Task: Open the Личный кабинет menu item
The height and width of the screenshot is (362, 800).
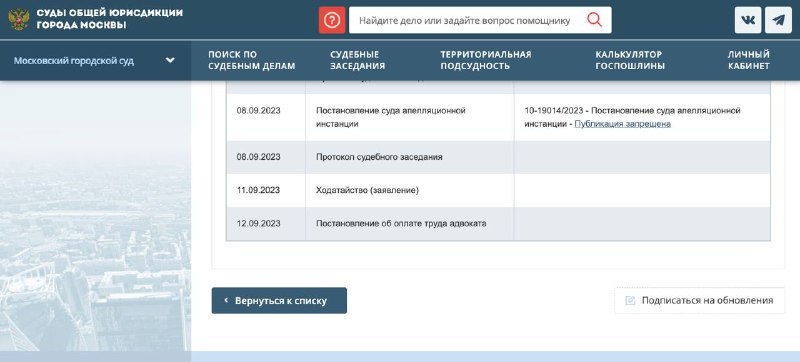Action: tap(748, 60)
